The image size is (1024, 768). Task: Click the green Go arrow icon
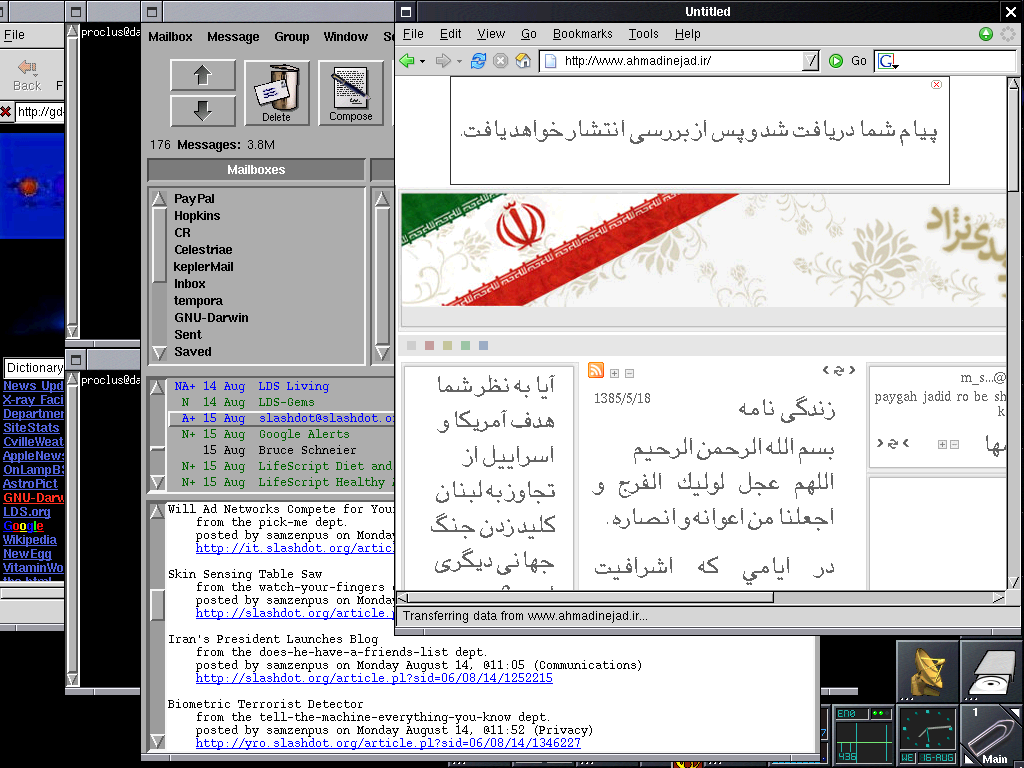pyautogui.click(x=836, y=61)
